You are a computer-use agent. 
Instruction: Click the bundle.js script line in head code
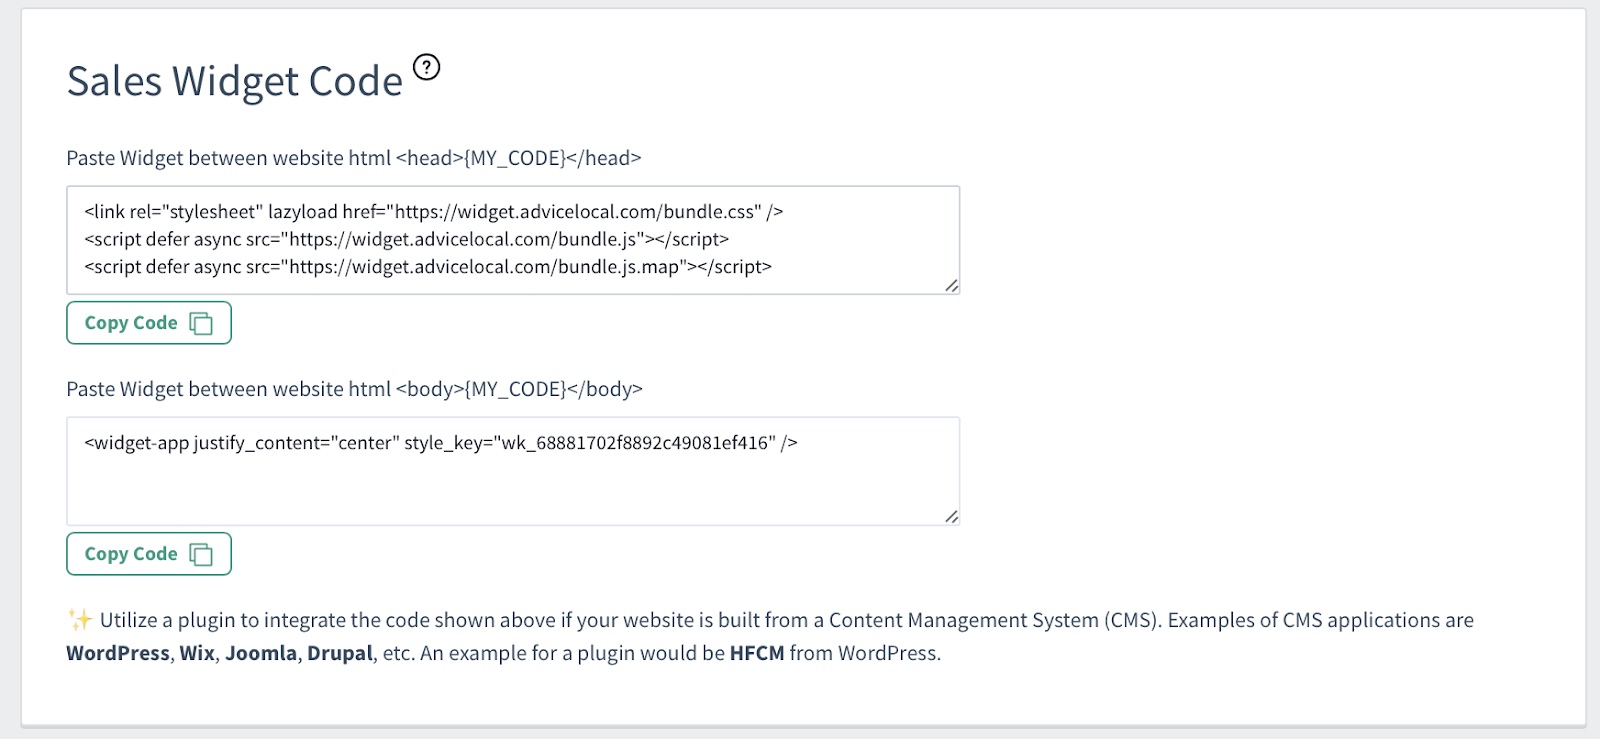[x=406, y=239]
